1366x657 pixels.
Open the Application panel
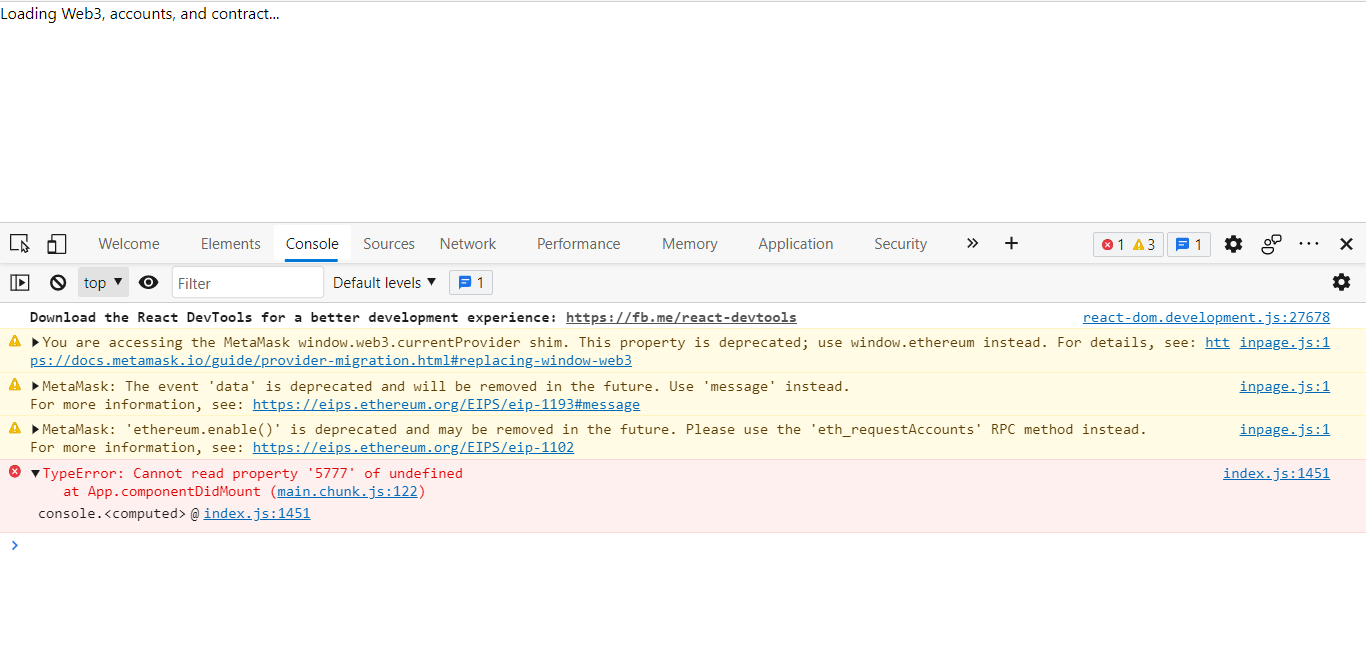coord(795,243)
